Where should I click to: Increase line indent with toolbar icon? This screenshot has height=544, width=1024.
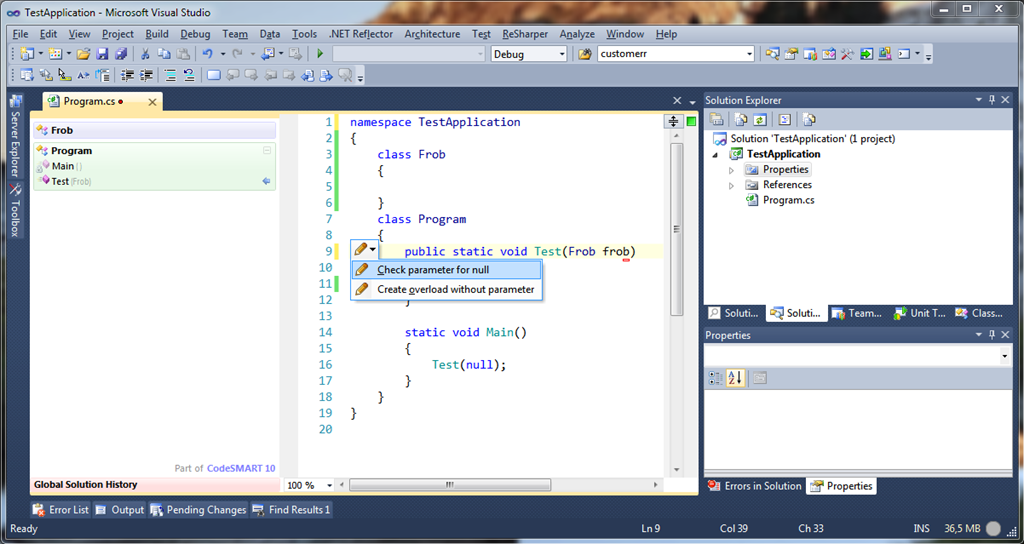tap(146, 75)
